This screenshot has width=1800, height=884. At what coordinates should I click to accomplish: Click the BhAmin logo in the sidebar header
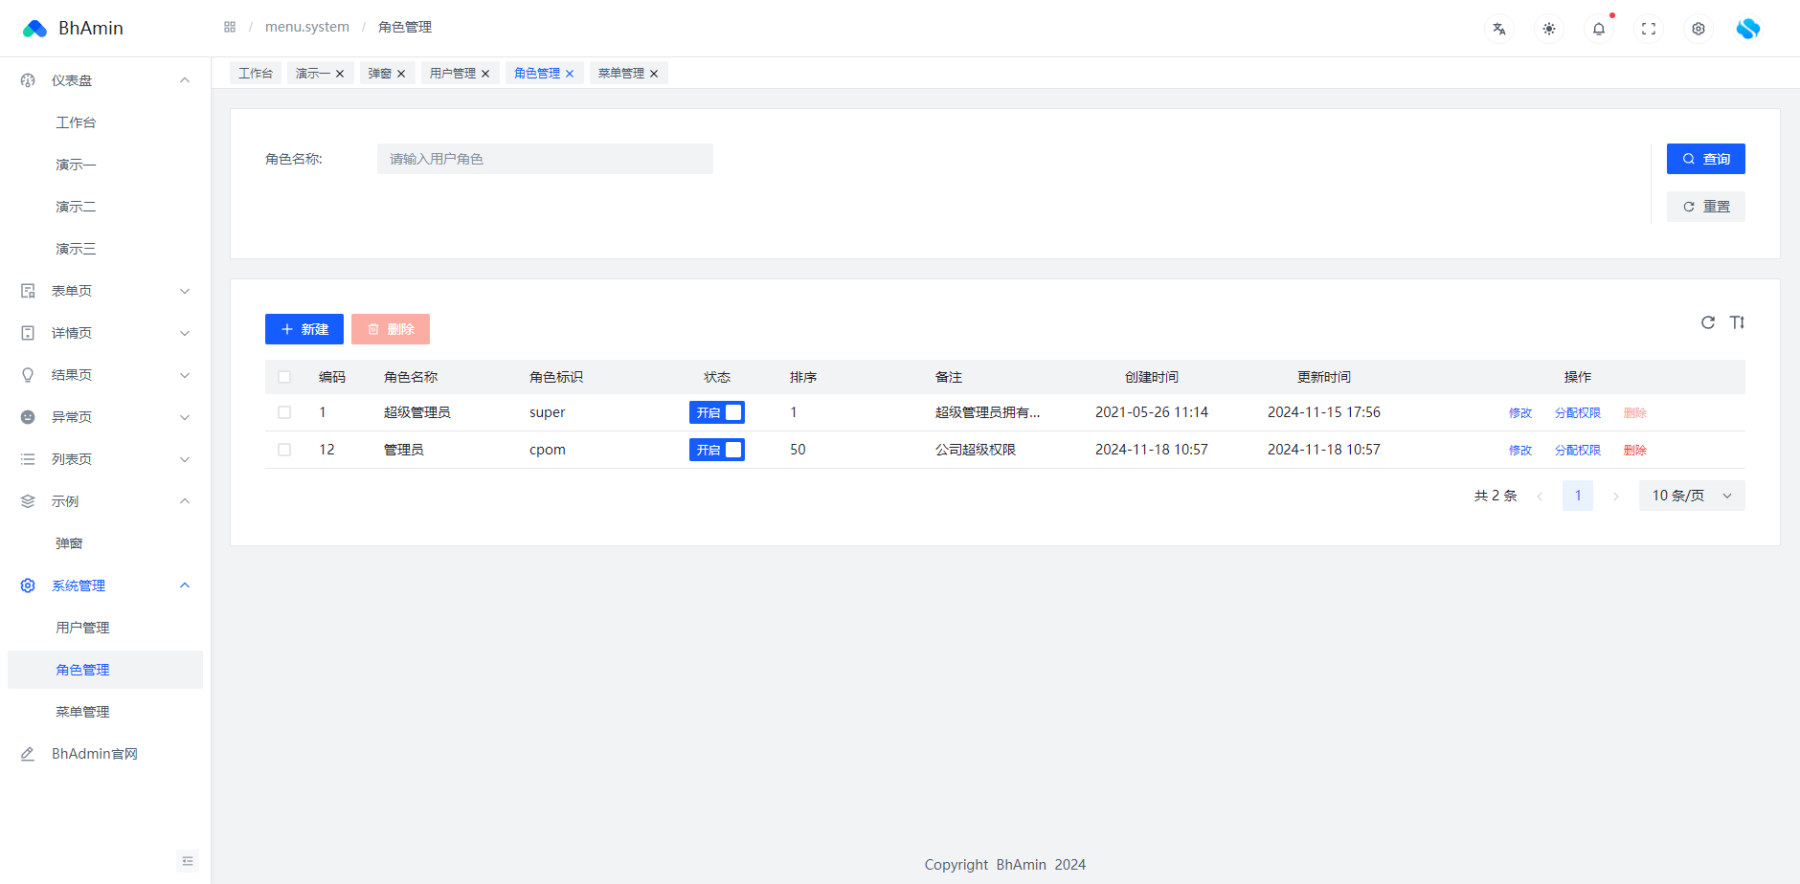click(35, 28)
